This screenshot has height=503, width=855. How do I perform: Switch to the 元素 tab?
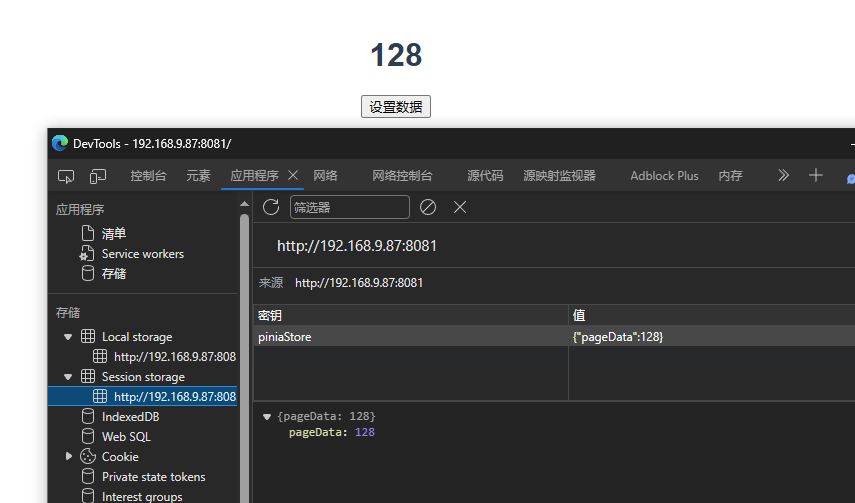(x=198, y=176)
